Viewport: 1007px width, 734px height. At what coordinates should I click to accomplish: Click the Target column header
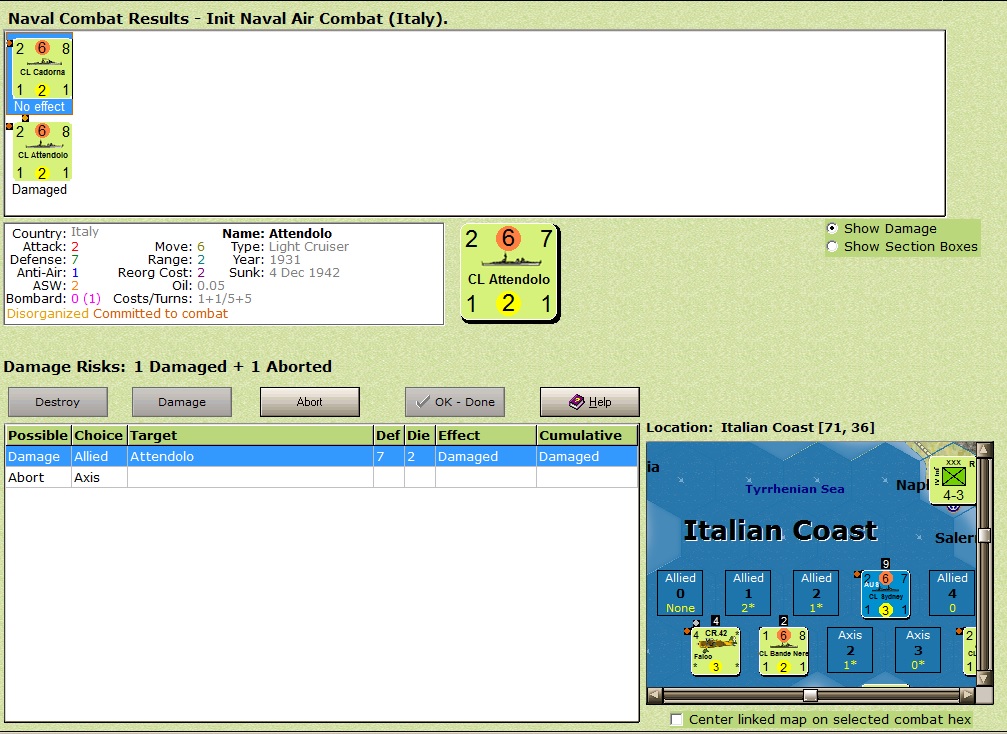coord(250,435)
